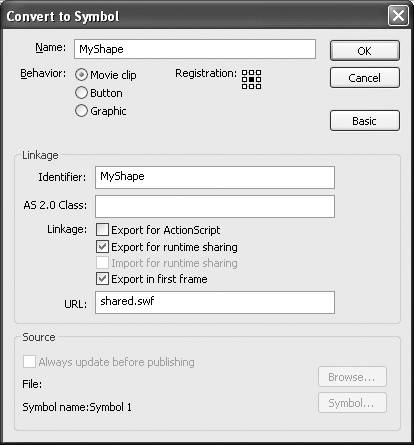Click the URL field containing shared.swf

click(215, 302)
